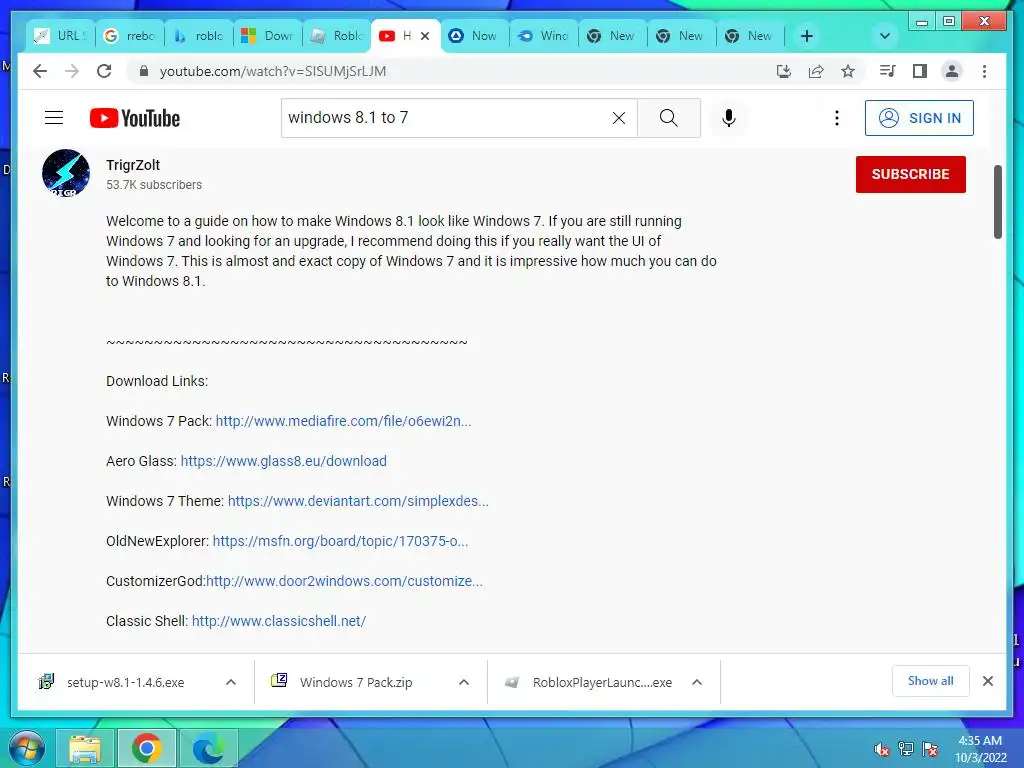
Task: Switch to the Now tab
Action: coord(475,36)
